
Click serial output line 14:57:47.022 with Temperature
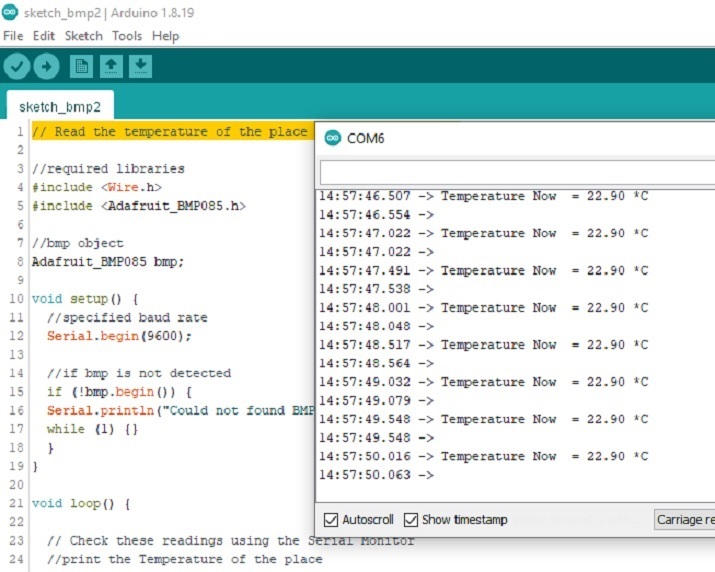coord(483,233)
